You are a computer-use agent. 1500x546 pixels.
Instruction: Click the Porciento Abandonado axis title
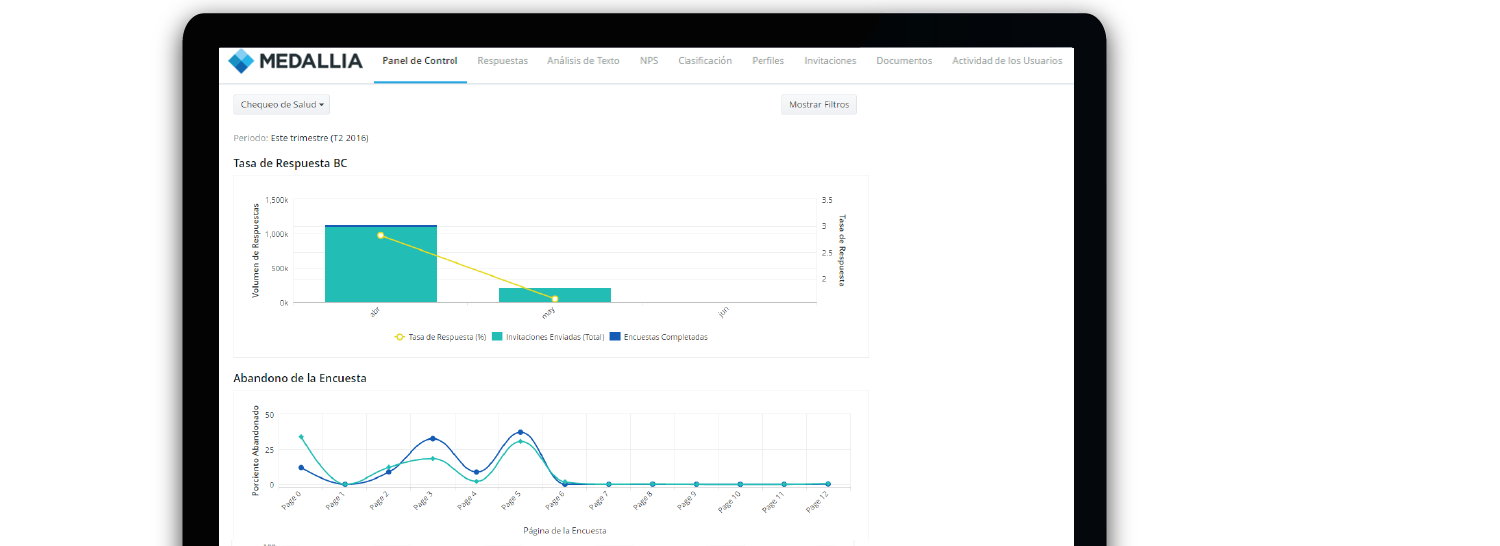coord(256,450)
